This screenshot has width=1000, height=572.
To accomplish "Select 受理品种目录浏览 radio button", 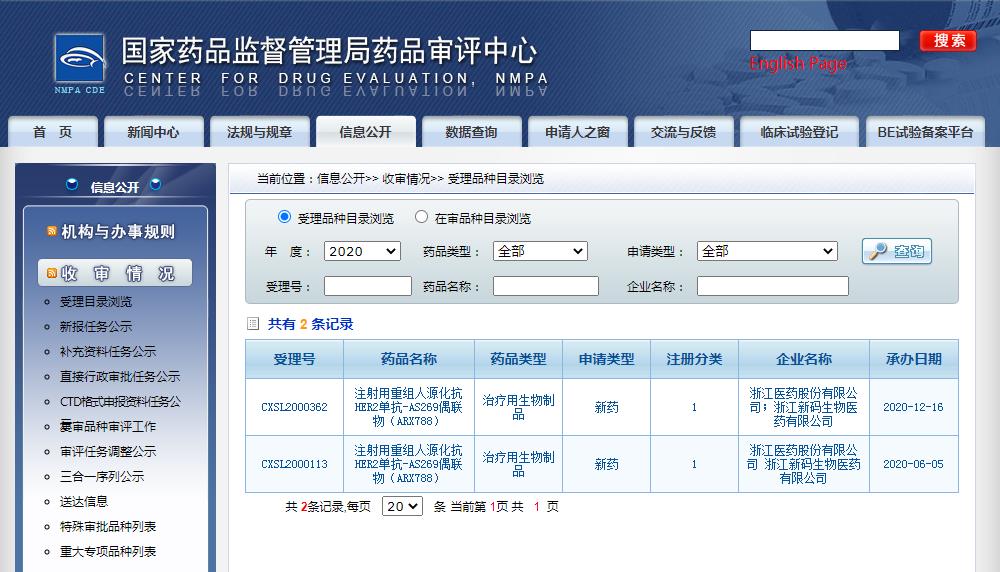I will [284, 217].
